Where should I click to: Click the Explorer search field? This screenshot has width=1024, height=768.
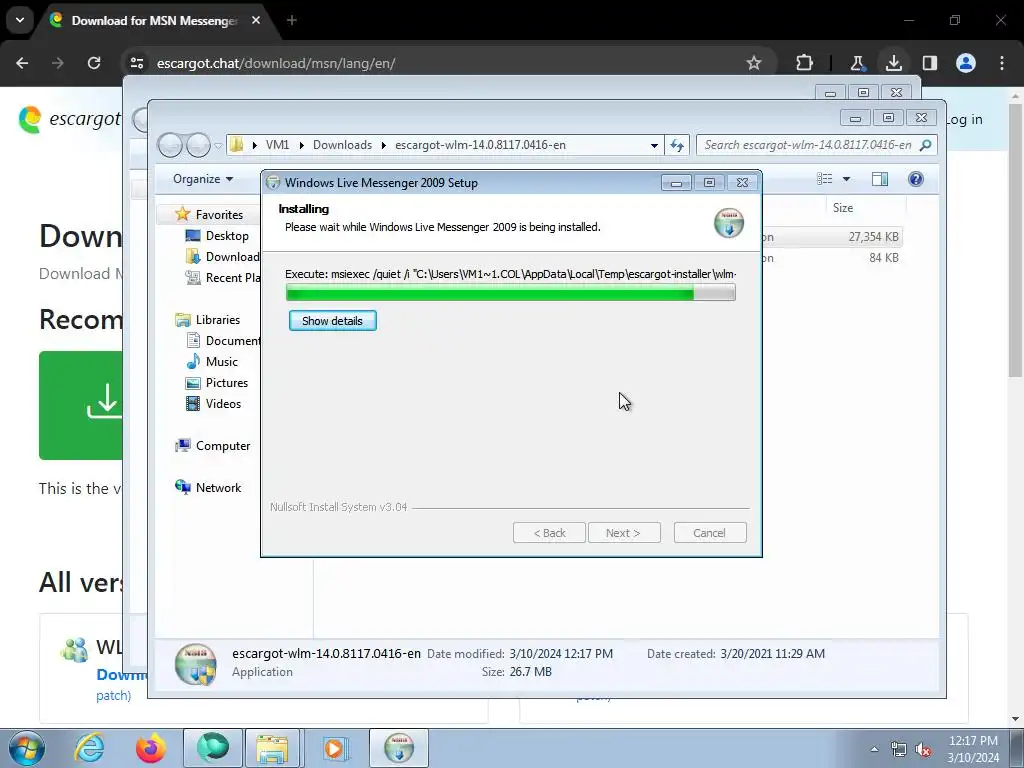click(816, 145)
